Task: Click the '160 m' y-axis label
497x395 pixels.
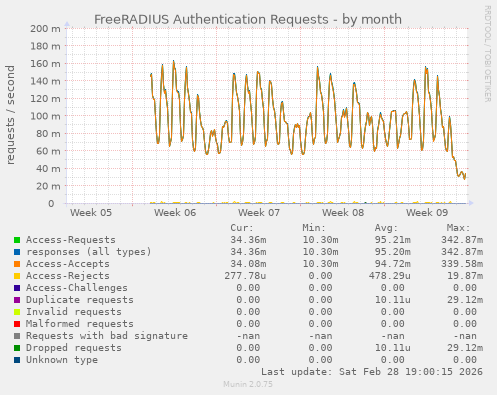Action: (46, 64)
